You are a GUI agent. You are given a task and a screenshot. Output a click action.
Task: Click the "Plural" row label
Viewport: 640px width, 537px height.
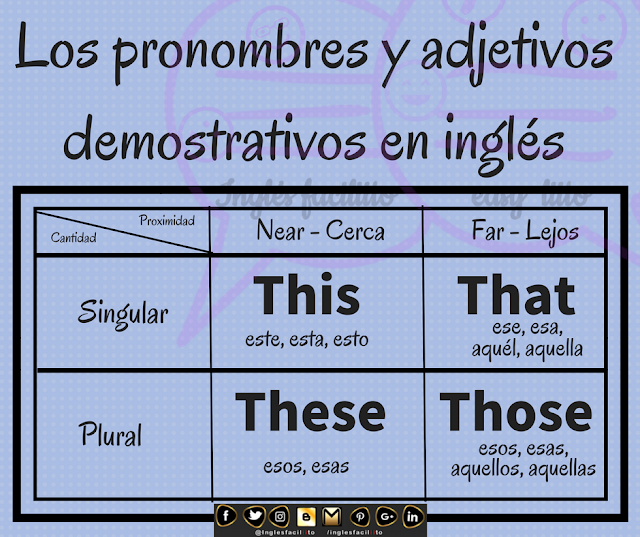(110, 434)
